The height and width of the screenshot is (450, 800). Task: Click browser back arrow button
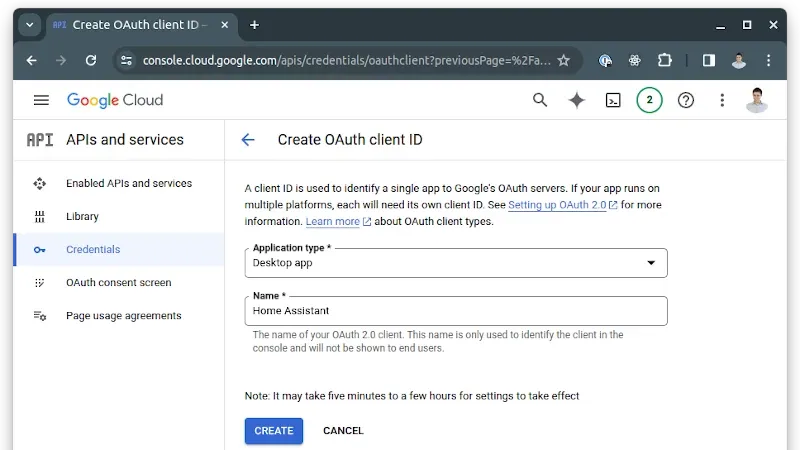32,61
